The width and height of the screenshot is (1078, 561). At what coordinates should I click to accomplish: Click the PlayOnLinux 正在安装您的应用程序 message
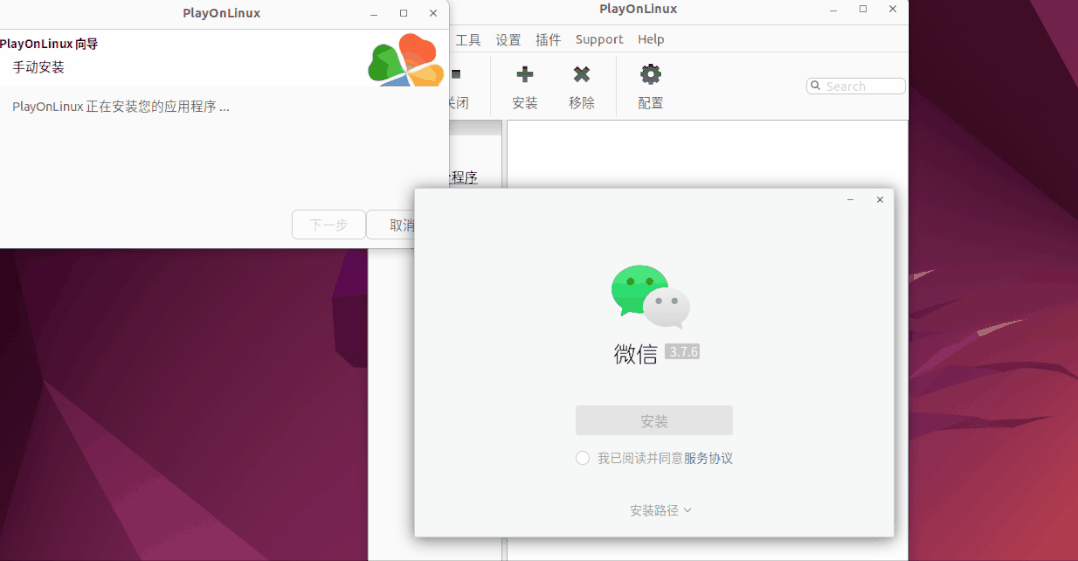(x=121, y=107)
